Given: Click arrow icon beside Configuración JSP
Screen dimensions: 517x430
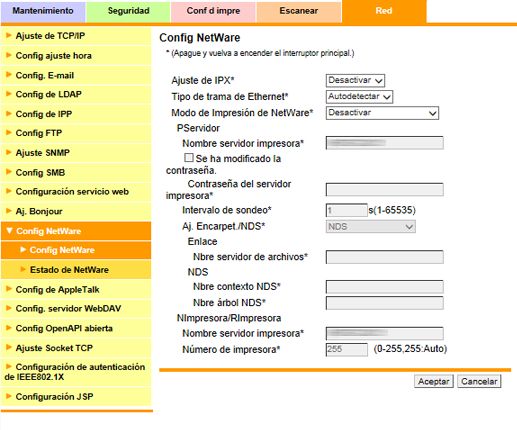Looking at the screenshot, I should tap(9, 396).
